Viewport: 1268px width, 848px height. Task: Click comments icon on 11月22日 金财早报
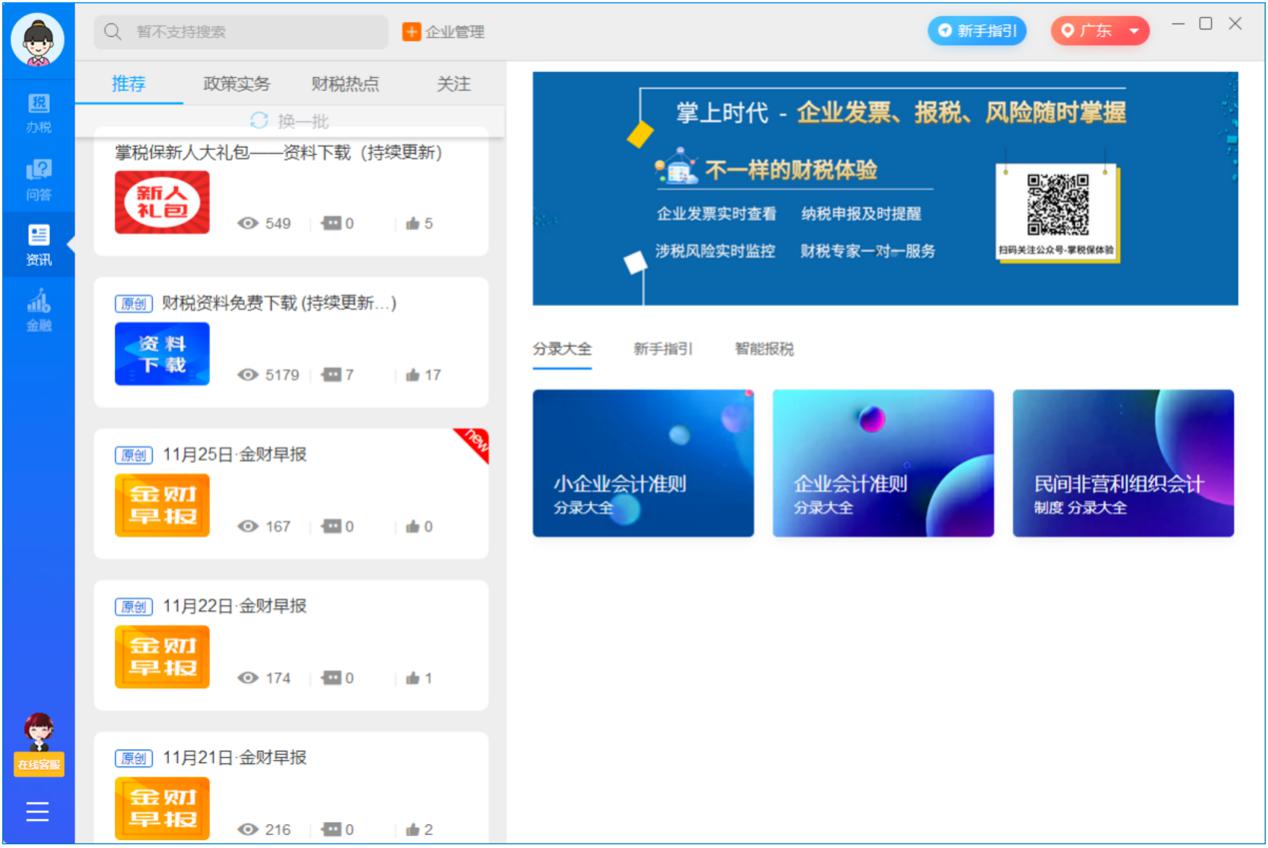point(331,678)
